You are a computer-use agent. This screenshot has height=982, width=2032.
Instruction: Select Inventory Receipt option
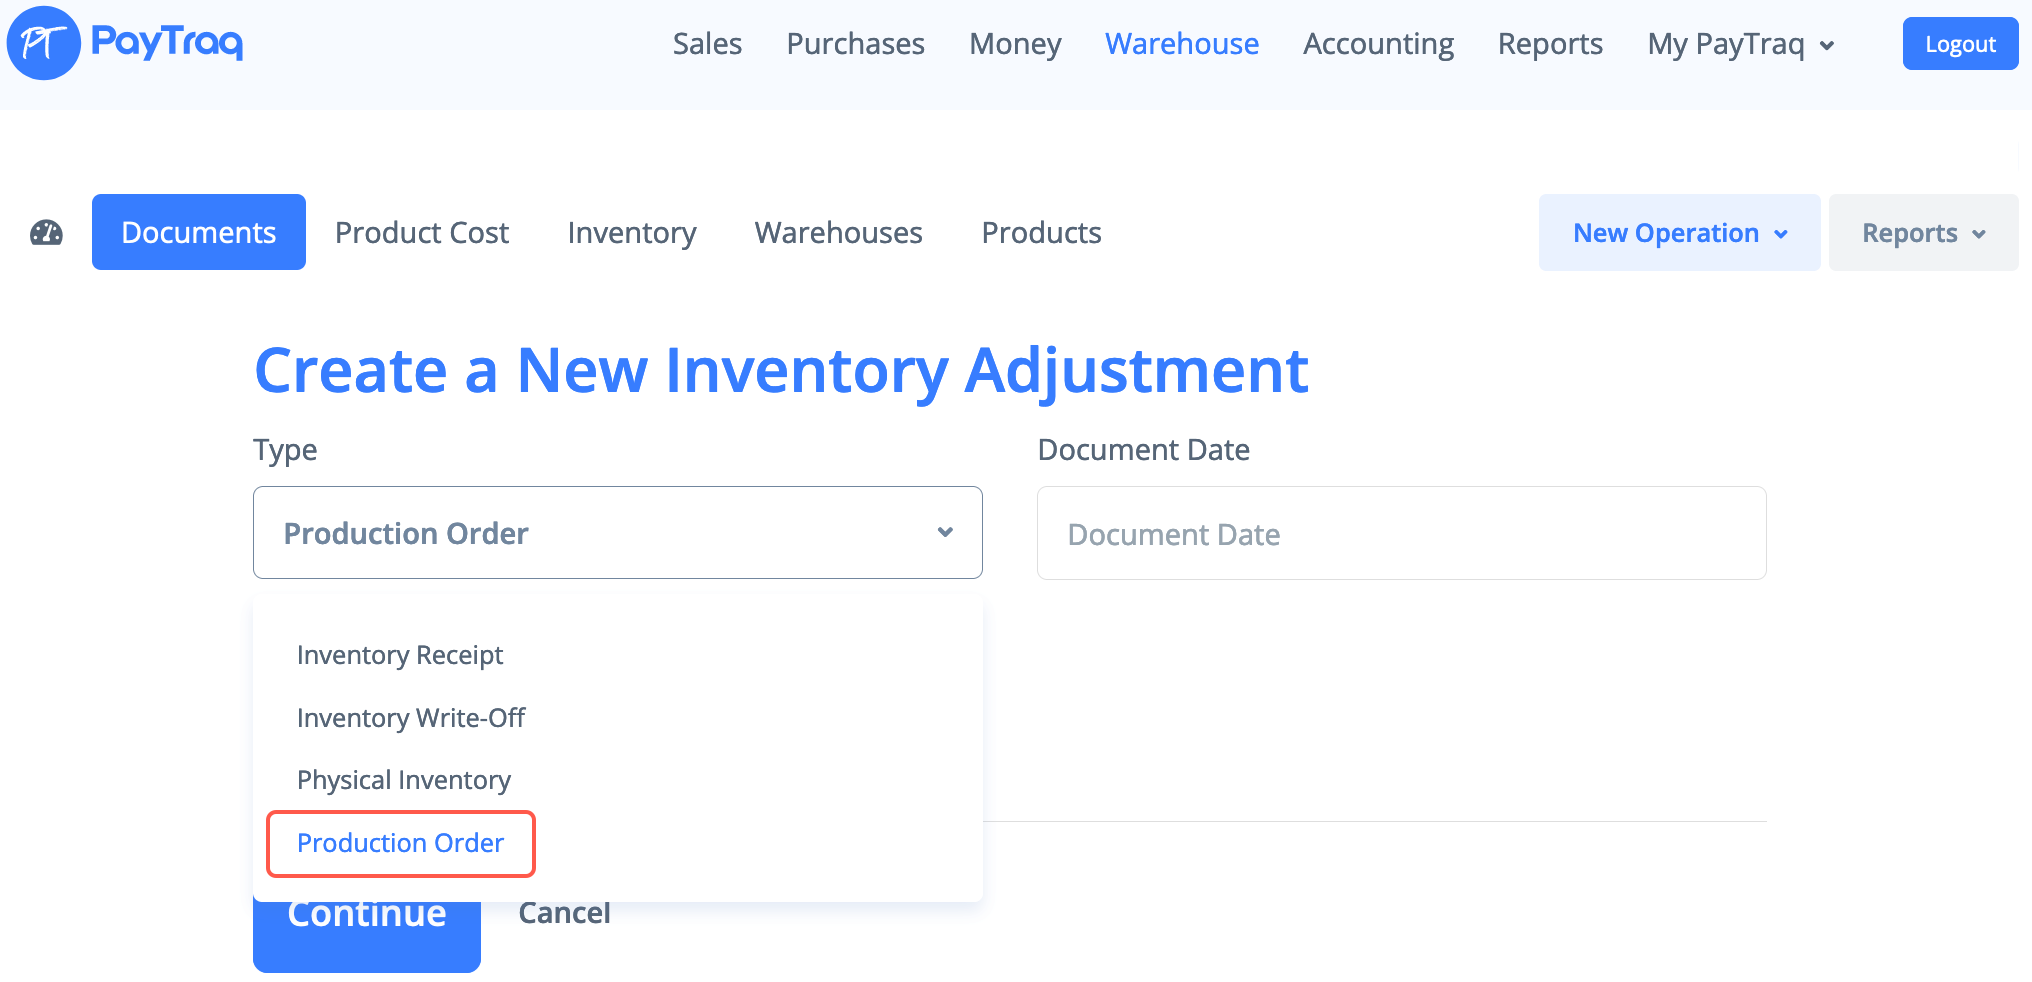coord(399,655)
